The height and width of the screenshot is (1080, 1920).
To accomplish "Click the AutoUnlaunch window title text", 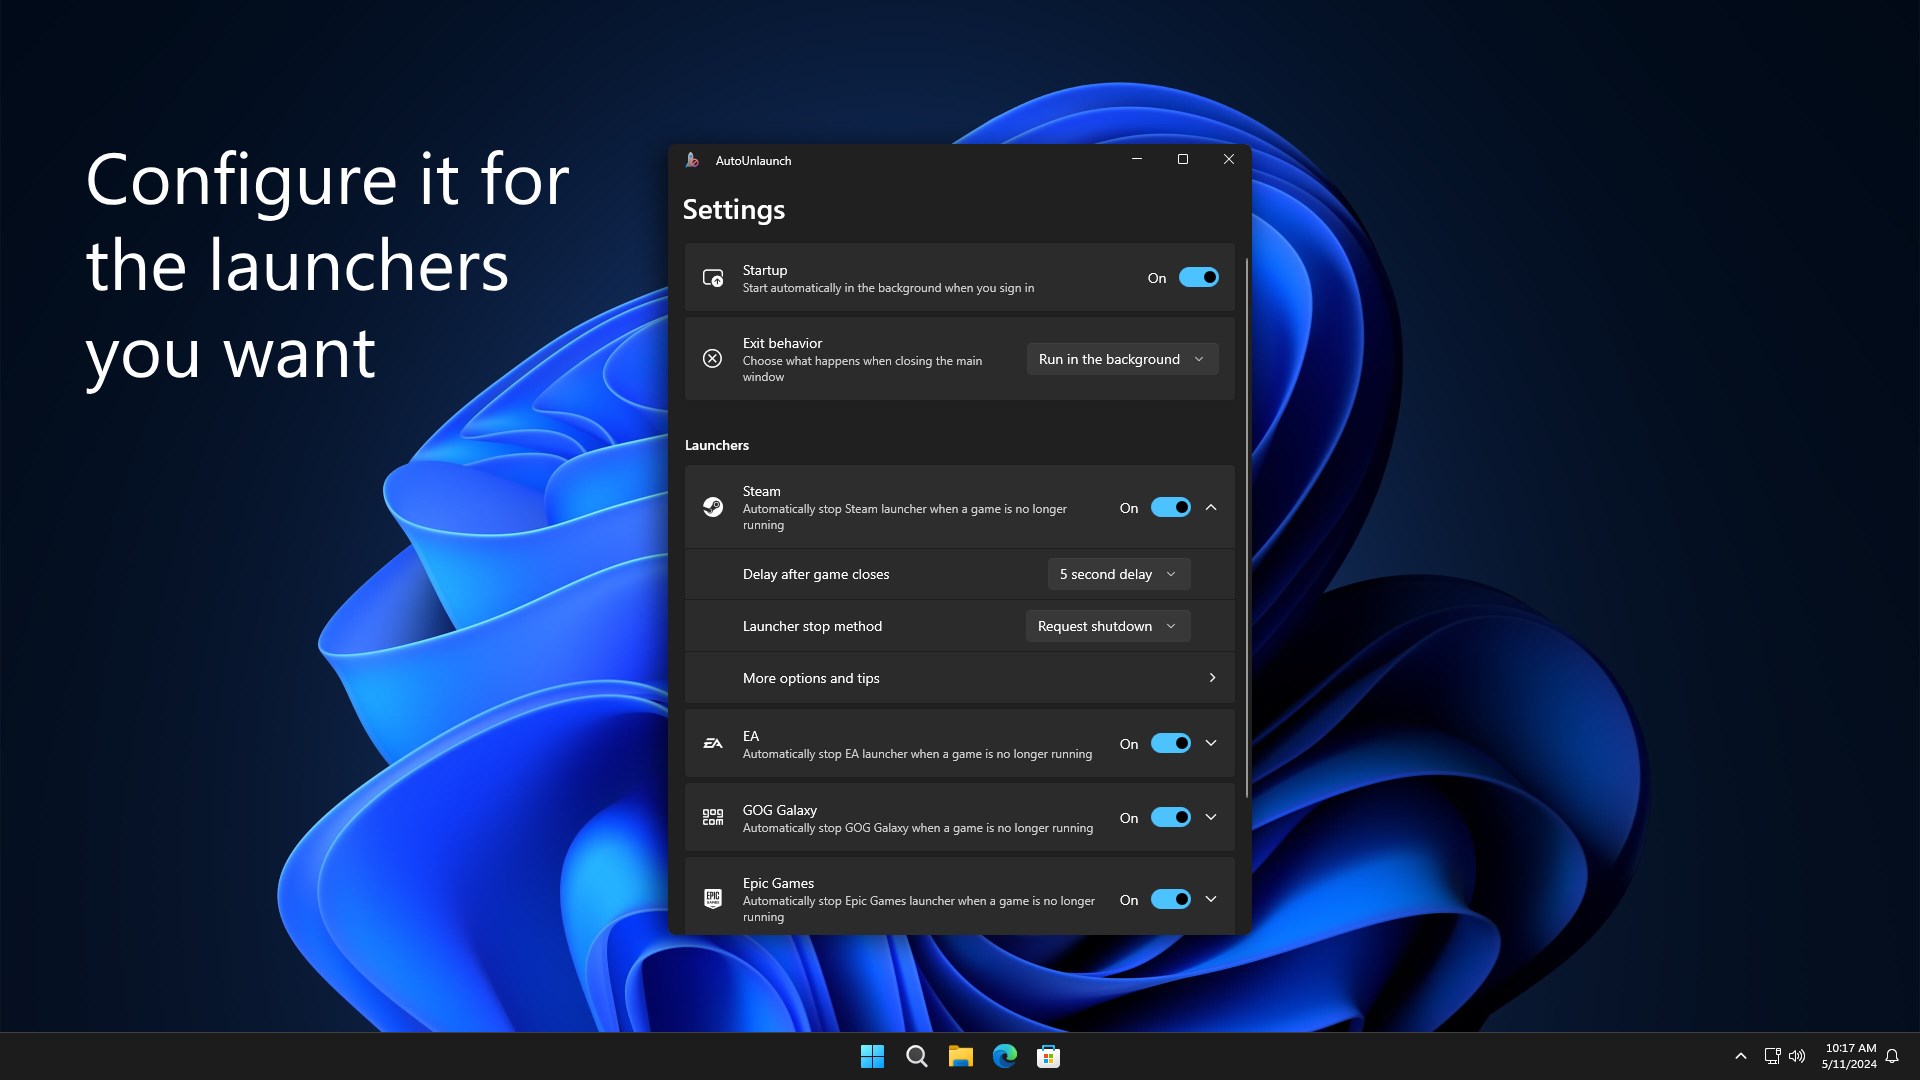I will pyautogui.click(x=753, y=160).
